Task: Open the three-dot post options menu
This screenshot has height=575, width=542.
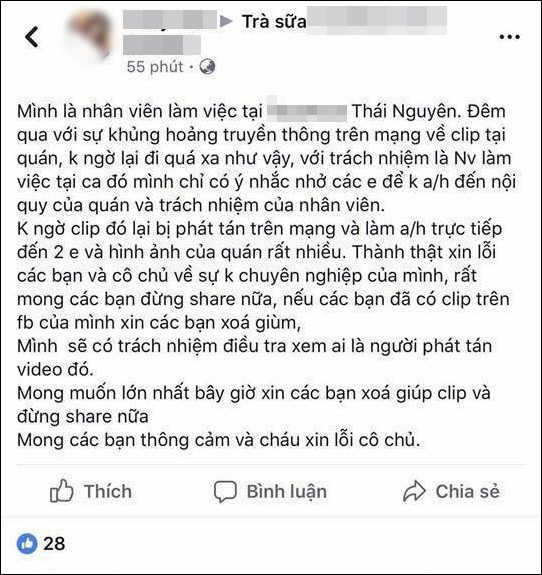Action: (509, 37)
